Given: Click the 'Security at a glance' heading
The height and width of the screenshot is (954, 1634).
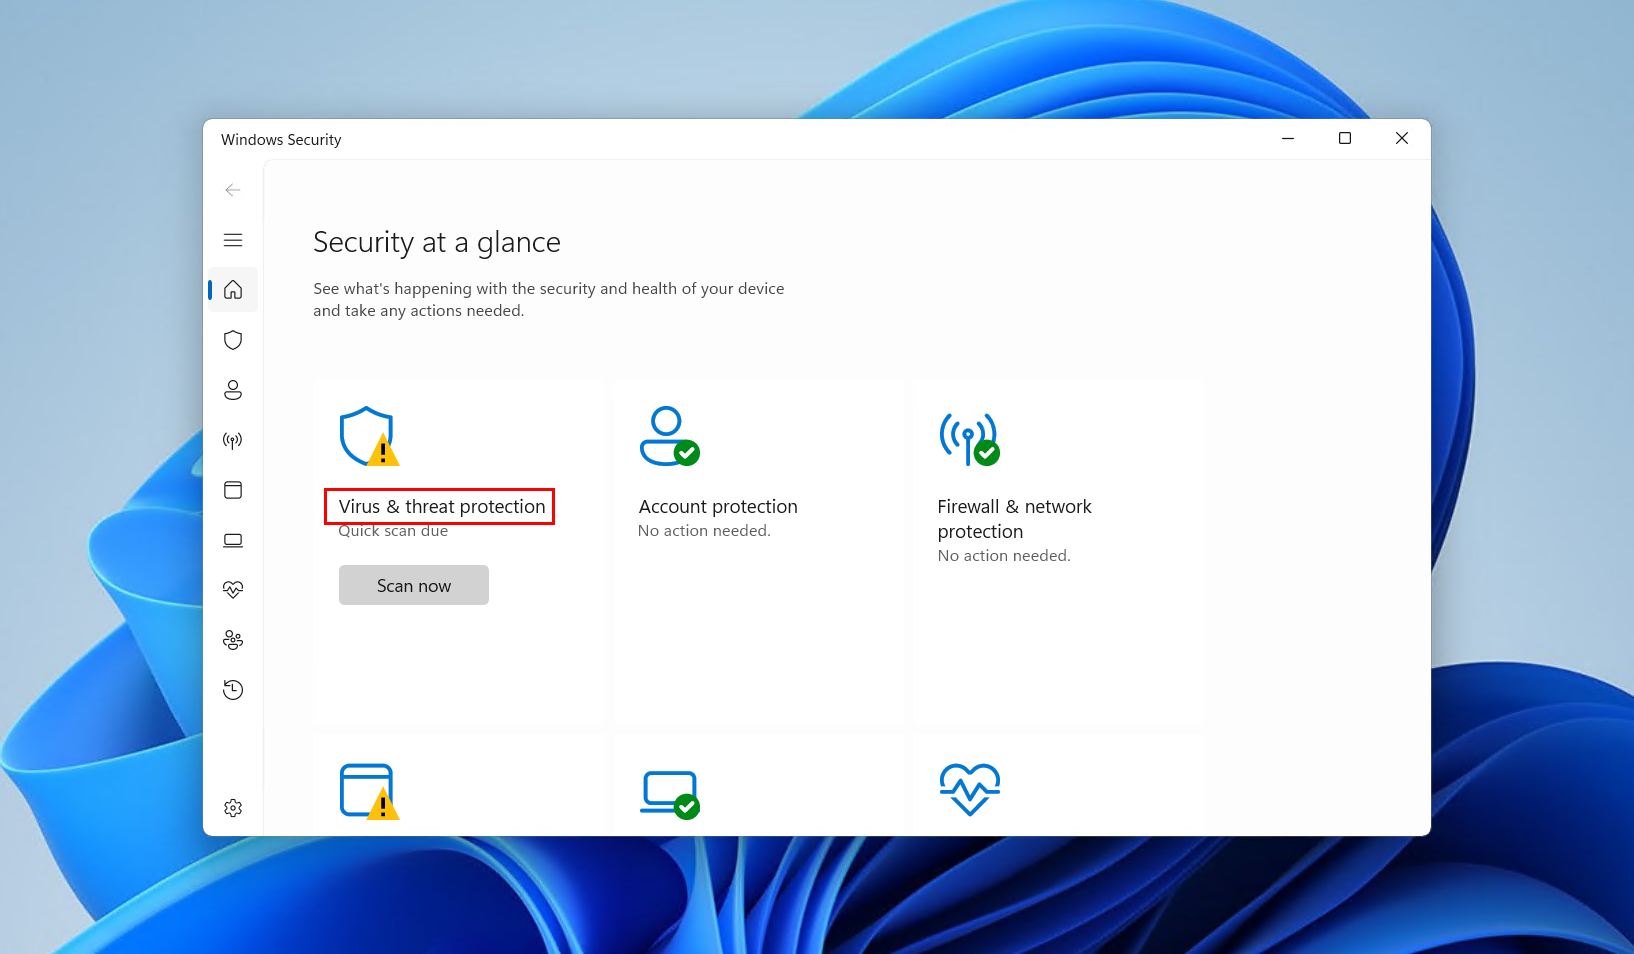Looking at the screenshot, I should [437, 242].
